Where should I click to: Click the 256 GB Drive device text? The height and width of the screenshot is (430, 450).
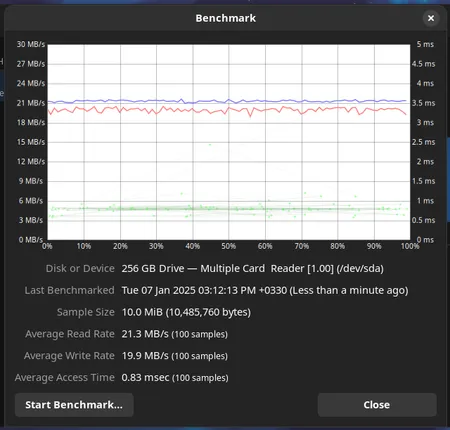(x=252, y=268)
